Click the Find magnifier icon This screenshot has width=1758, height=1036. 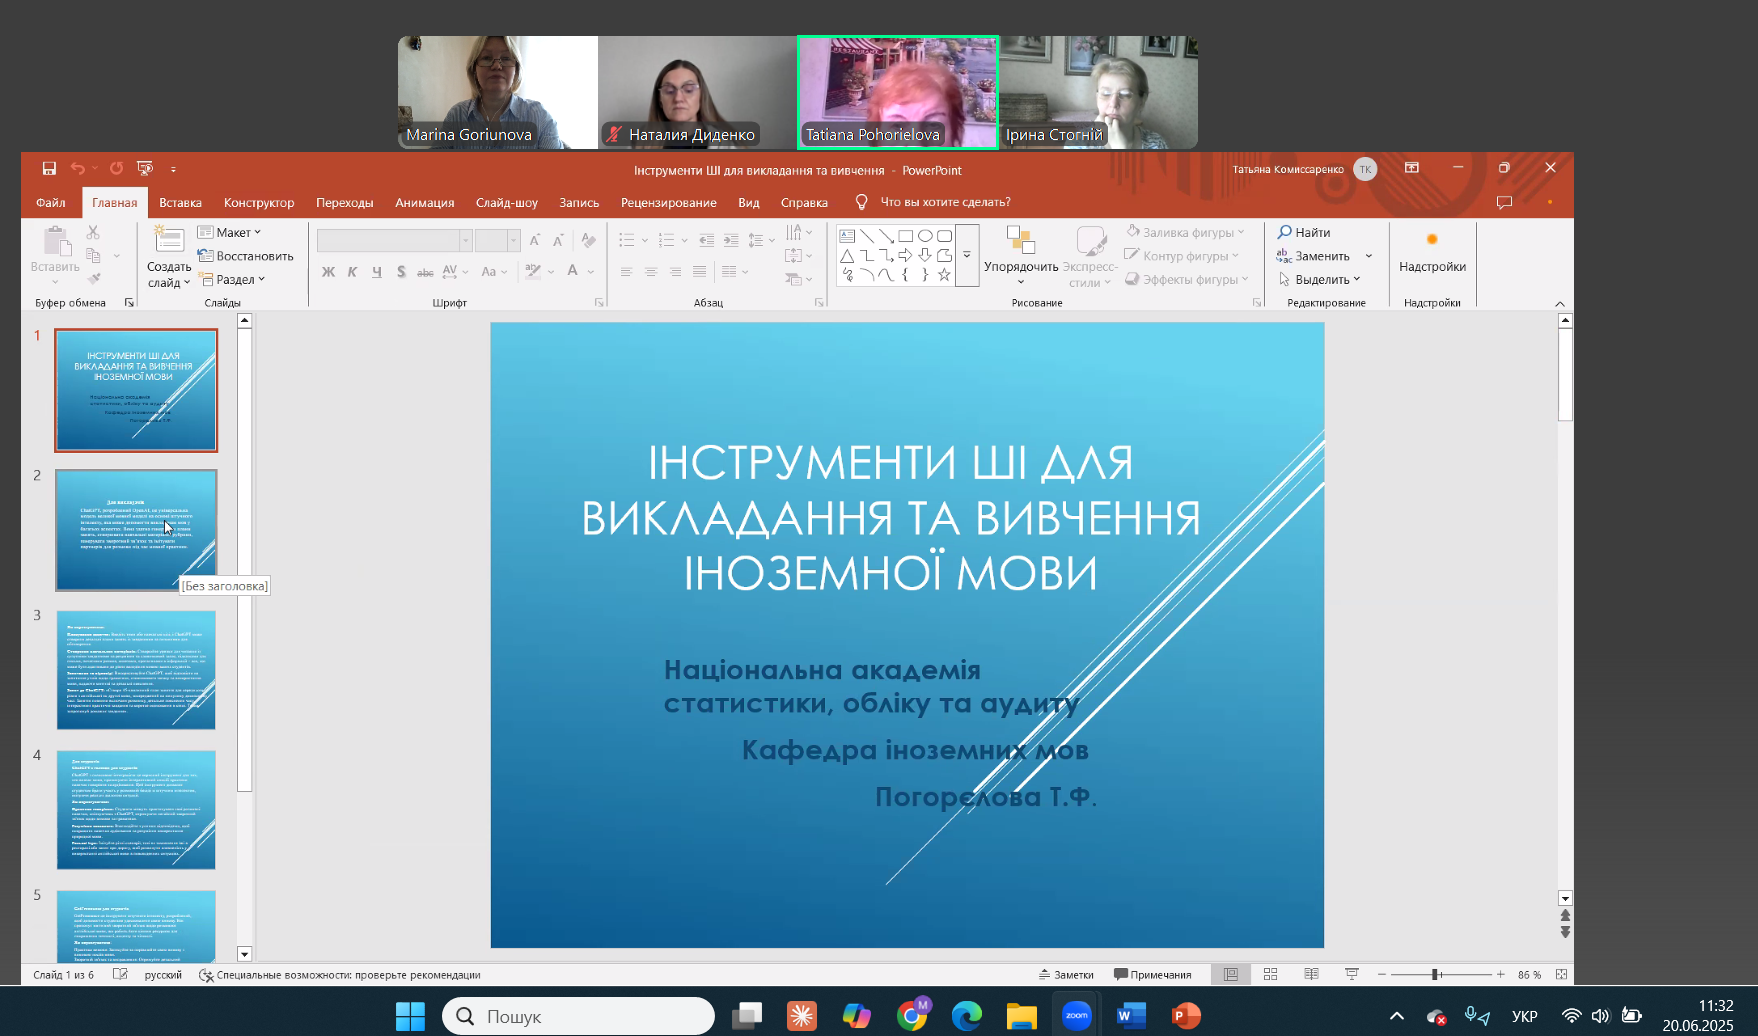[1285, 232]
